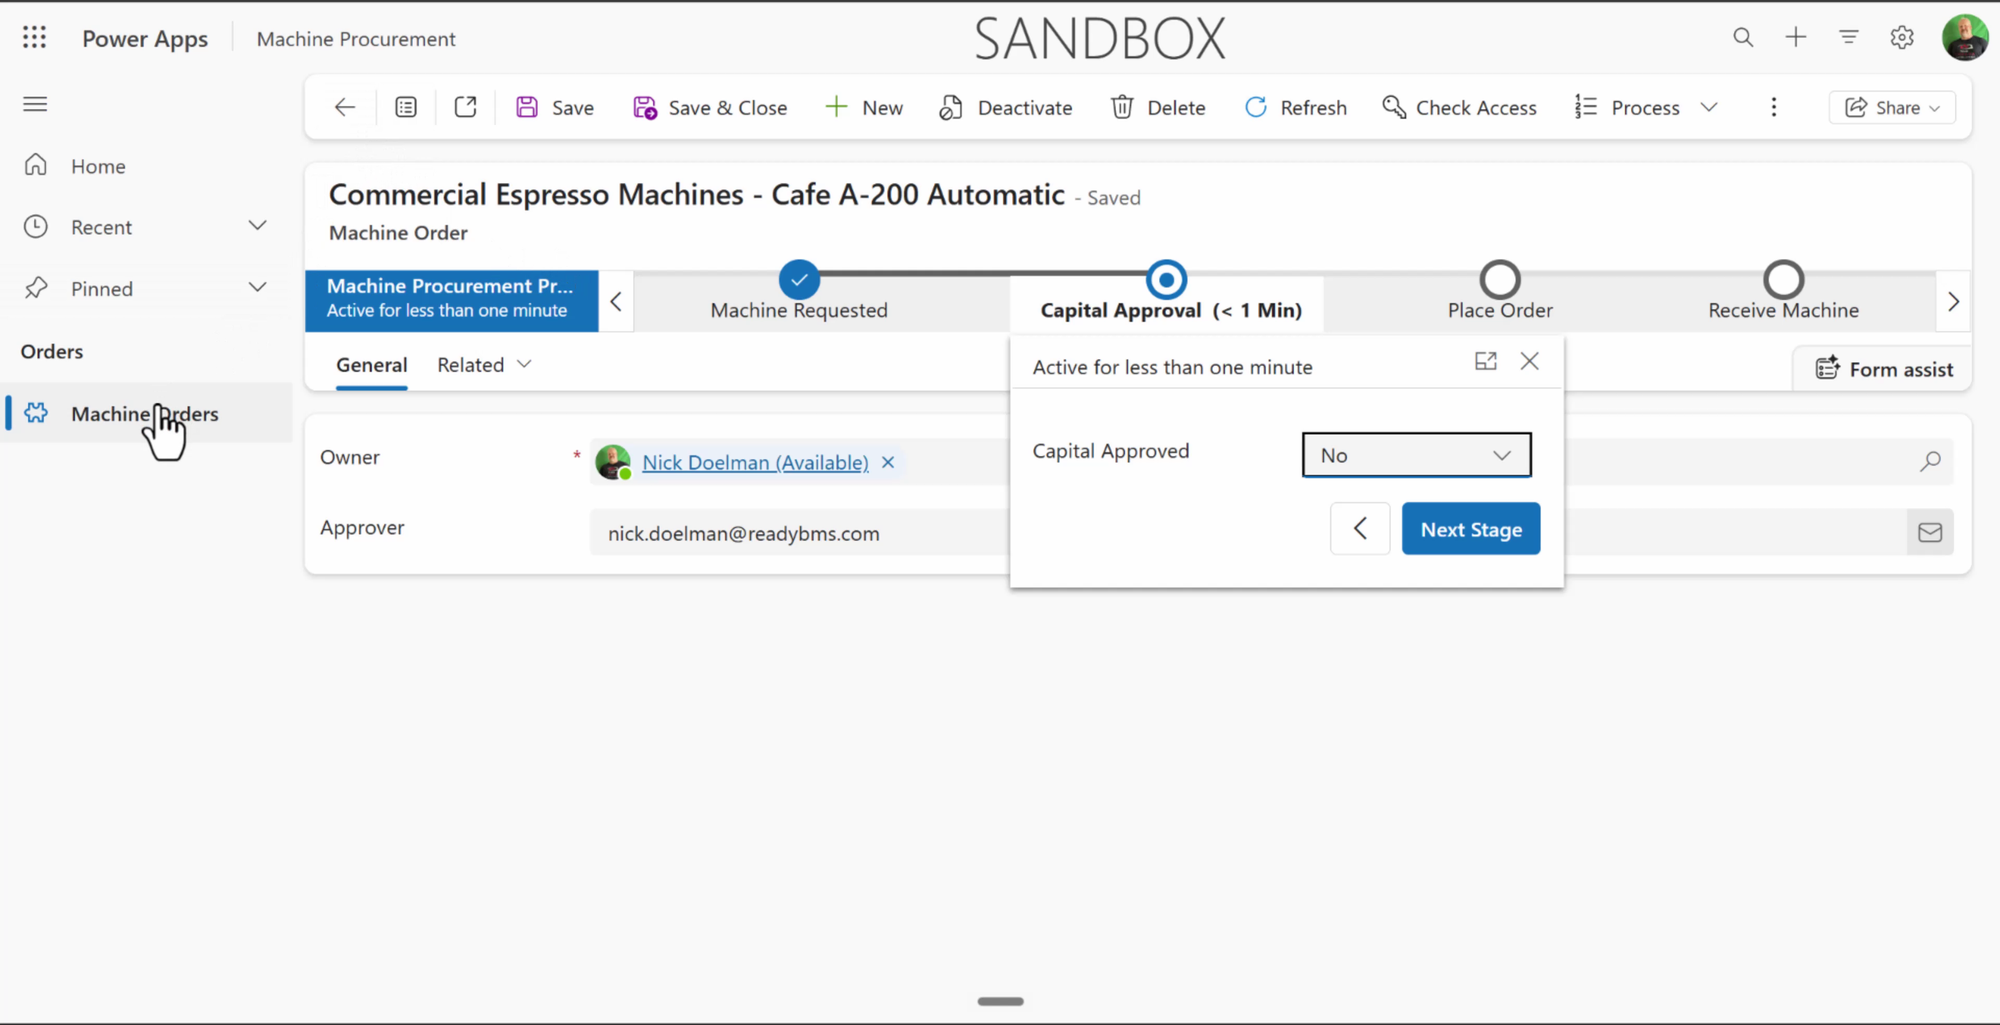Click Save in the command bar
This screenshot has height=1025, width=2000.
(x=555, y=108)
